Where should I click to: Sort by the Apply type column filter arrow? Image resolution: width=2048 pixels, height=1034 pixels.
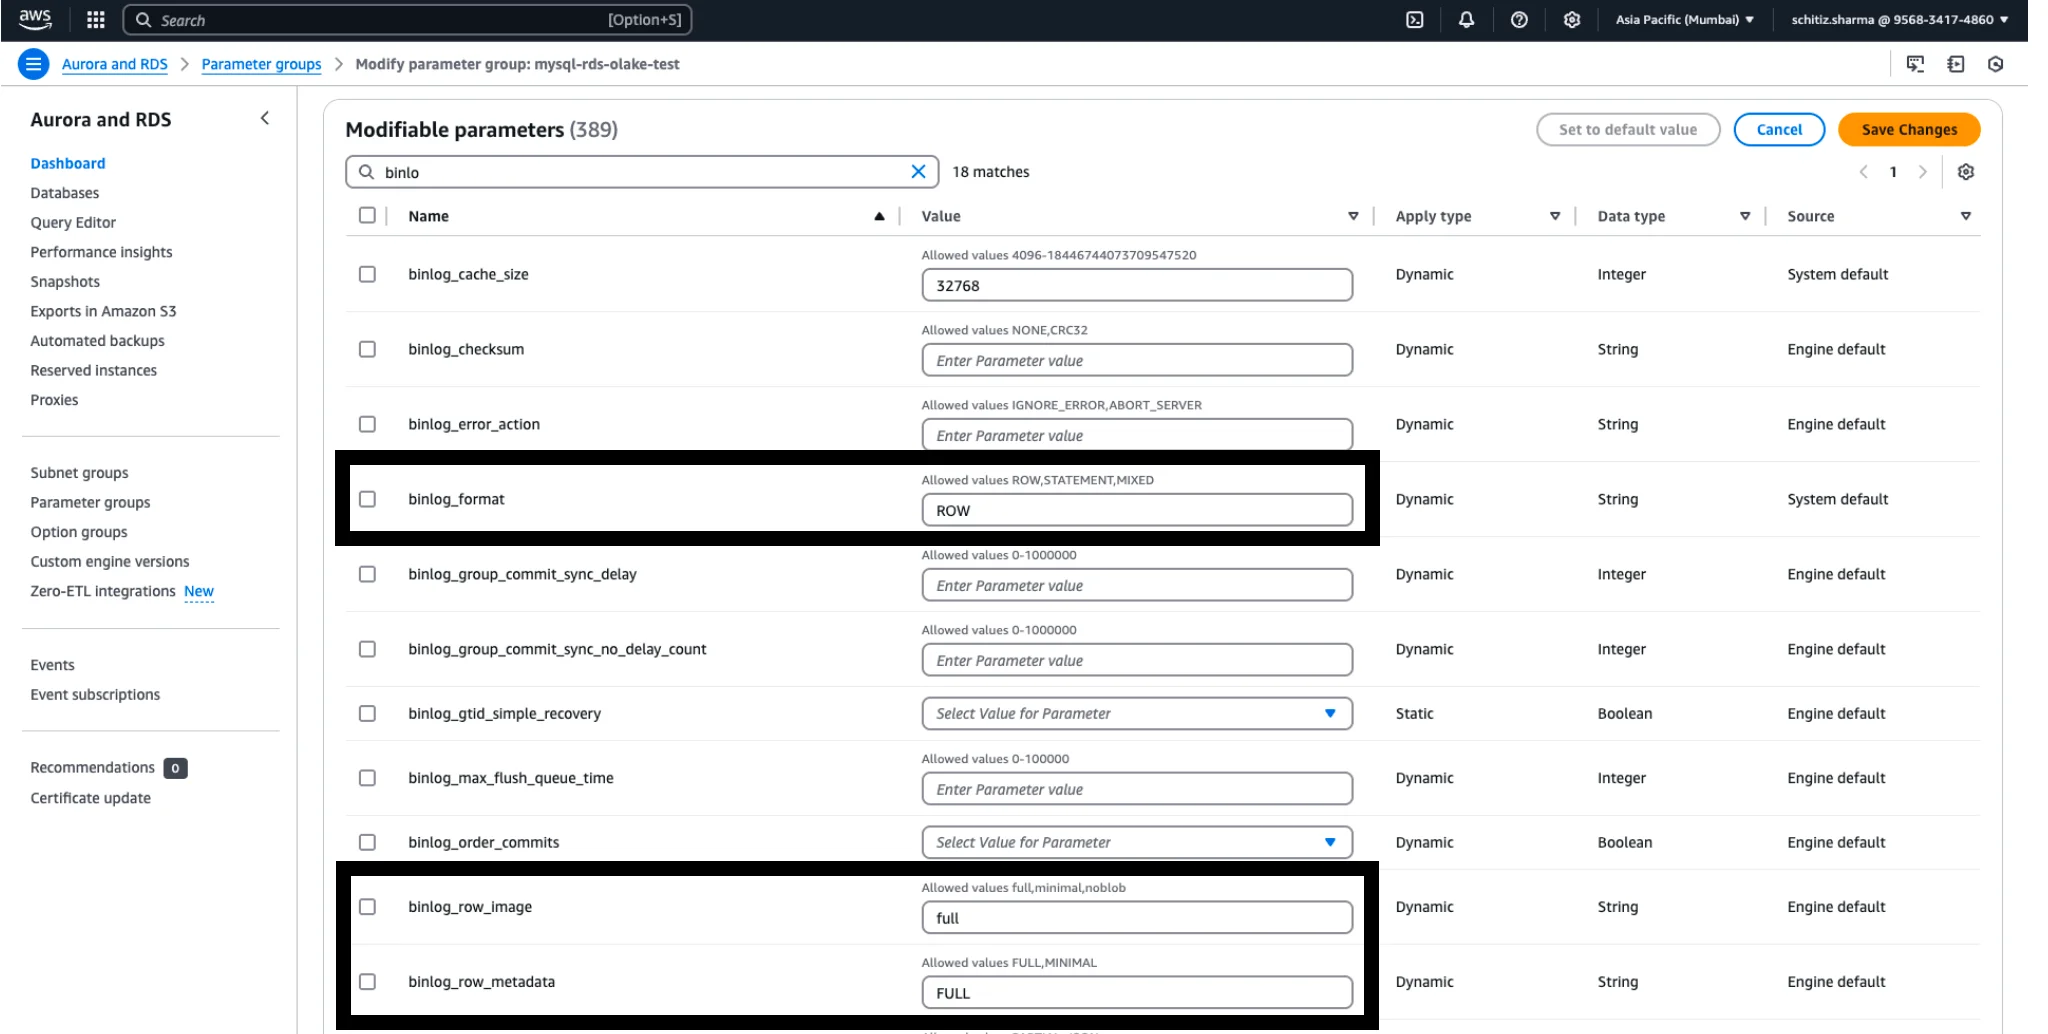click(x=1554, y=216)
